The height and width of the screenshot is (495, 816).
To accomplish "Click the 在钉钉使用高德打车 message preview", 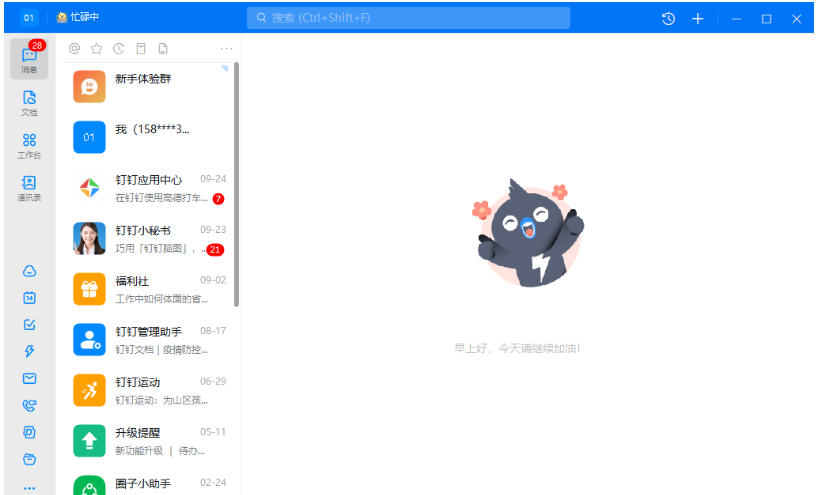I will [161, 198].
